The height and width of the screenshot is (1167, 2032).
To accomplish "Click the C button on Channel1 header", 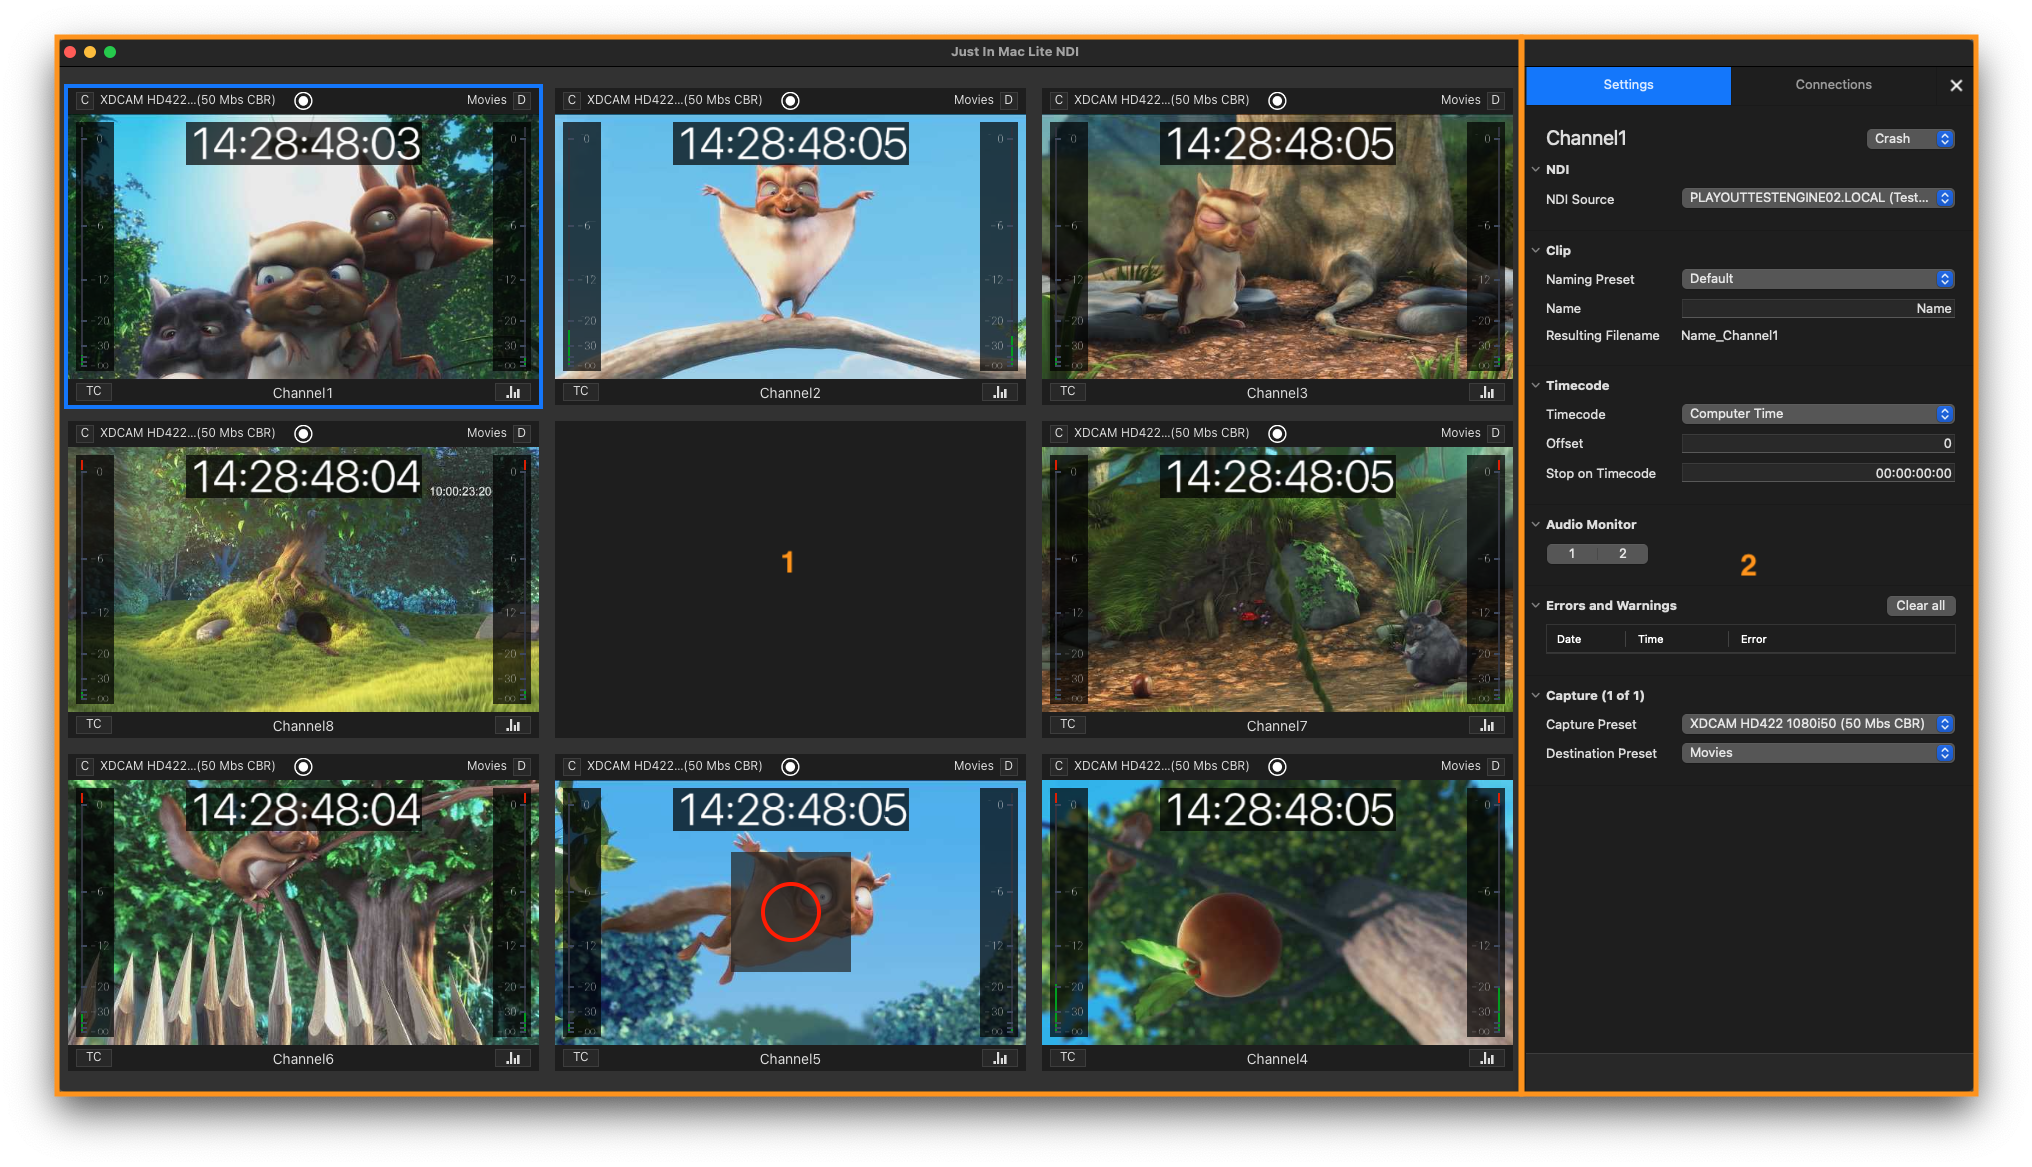I will tap(85, 100).
